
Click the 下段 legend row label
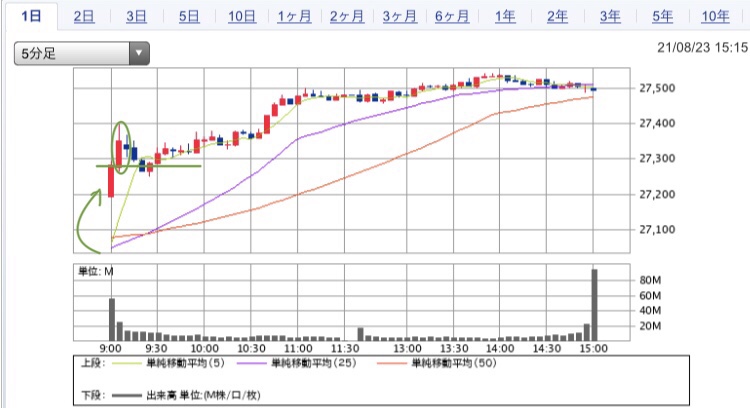[93, 395]
